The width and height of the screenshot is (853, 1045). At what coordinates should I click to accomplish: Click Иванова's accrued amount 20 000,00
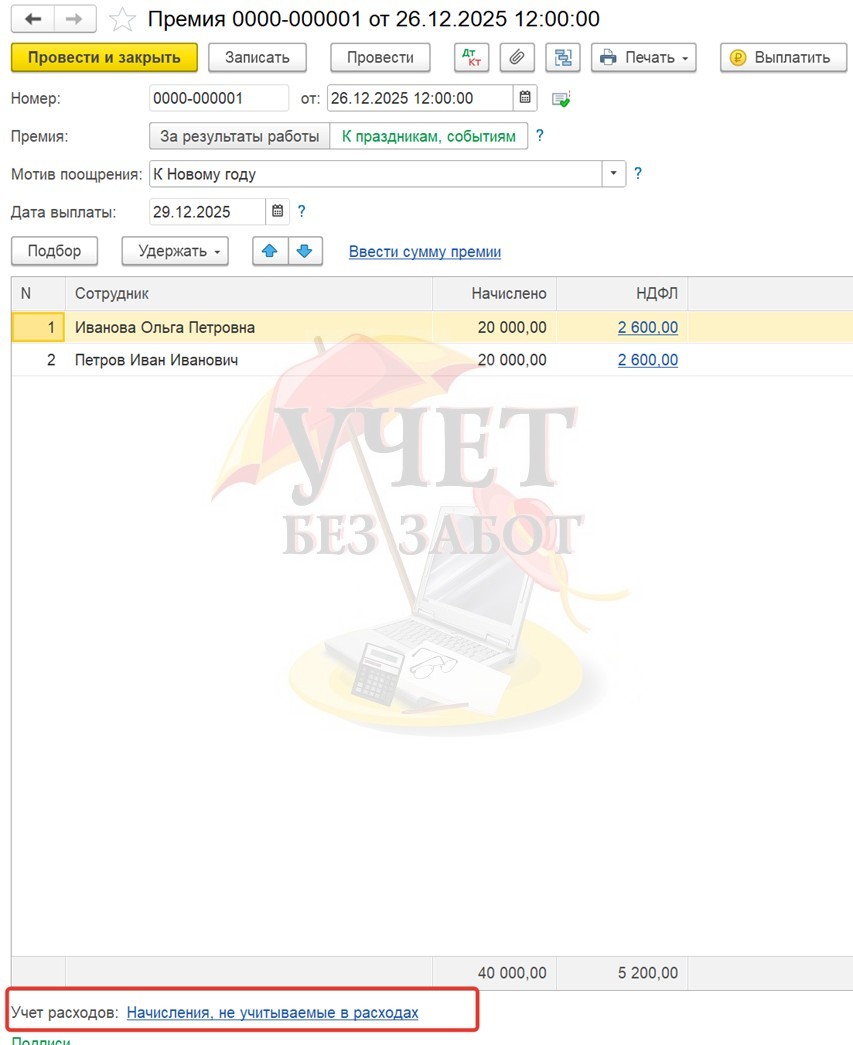(512, 327)
